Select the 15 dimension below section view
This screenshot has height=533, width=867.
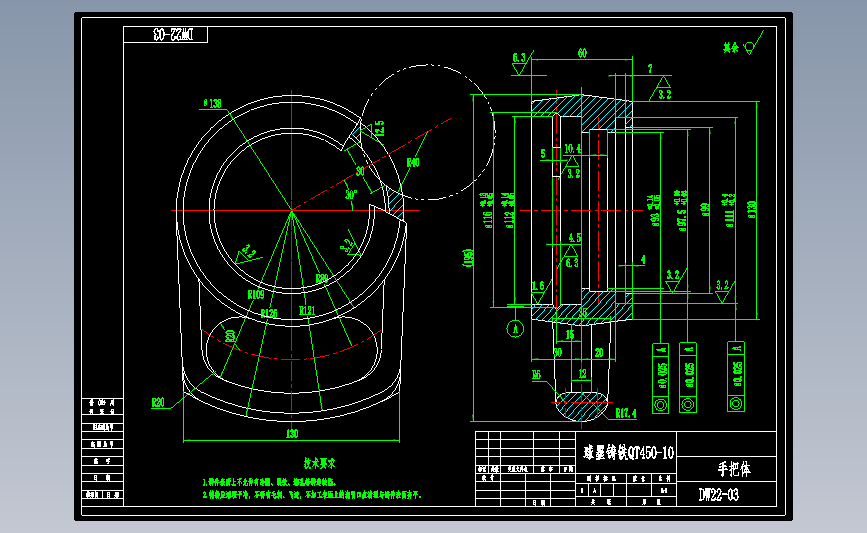[x=570, y=335]
